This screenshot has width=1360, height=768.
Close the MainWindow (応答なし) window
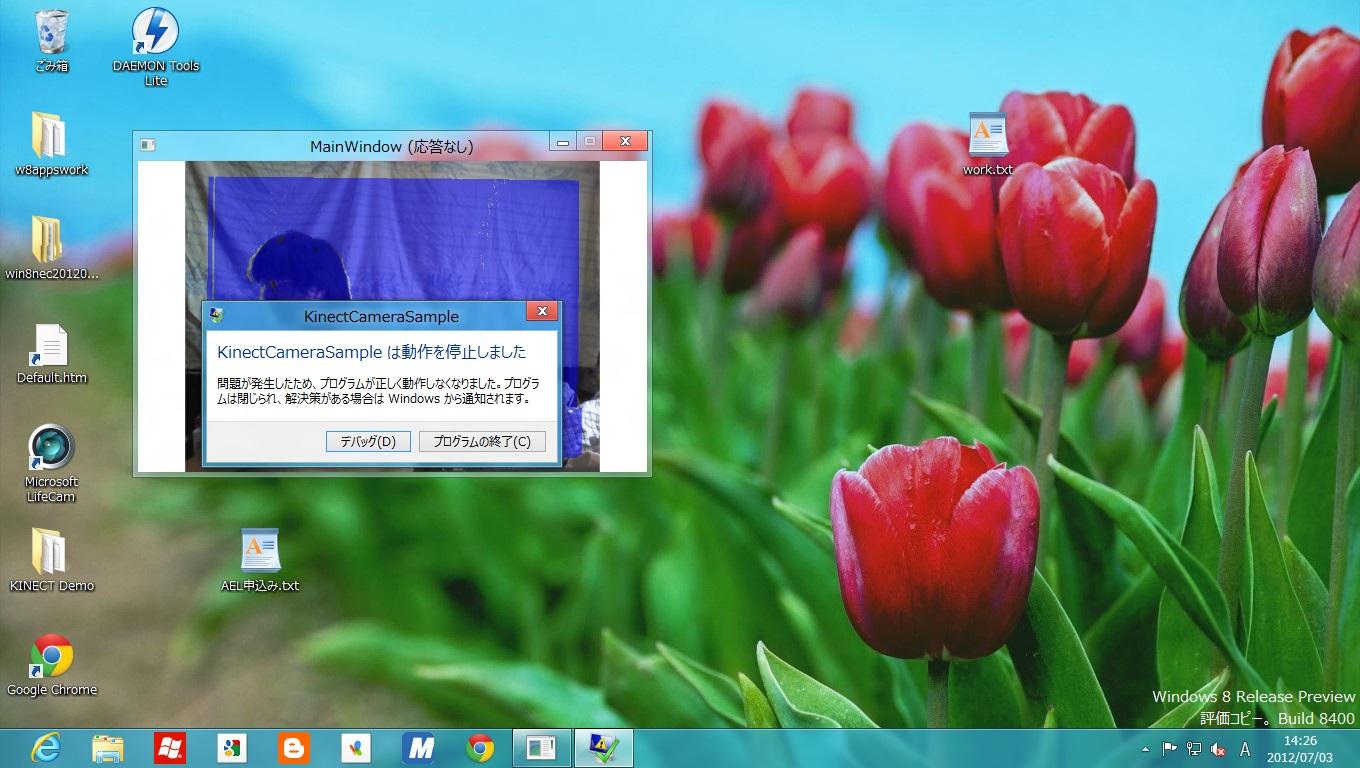point(626,142)
